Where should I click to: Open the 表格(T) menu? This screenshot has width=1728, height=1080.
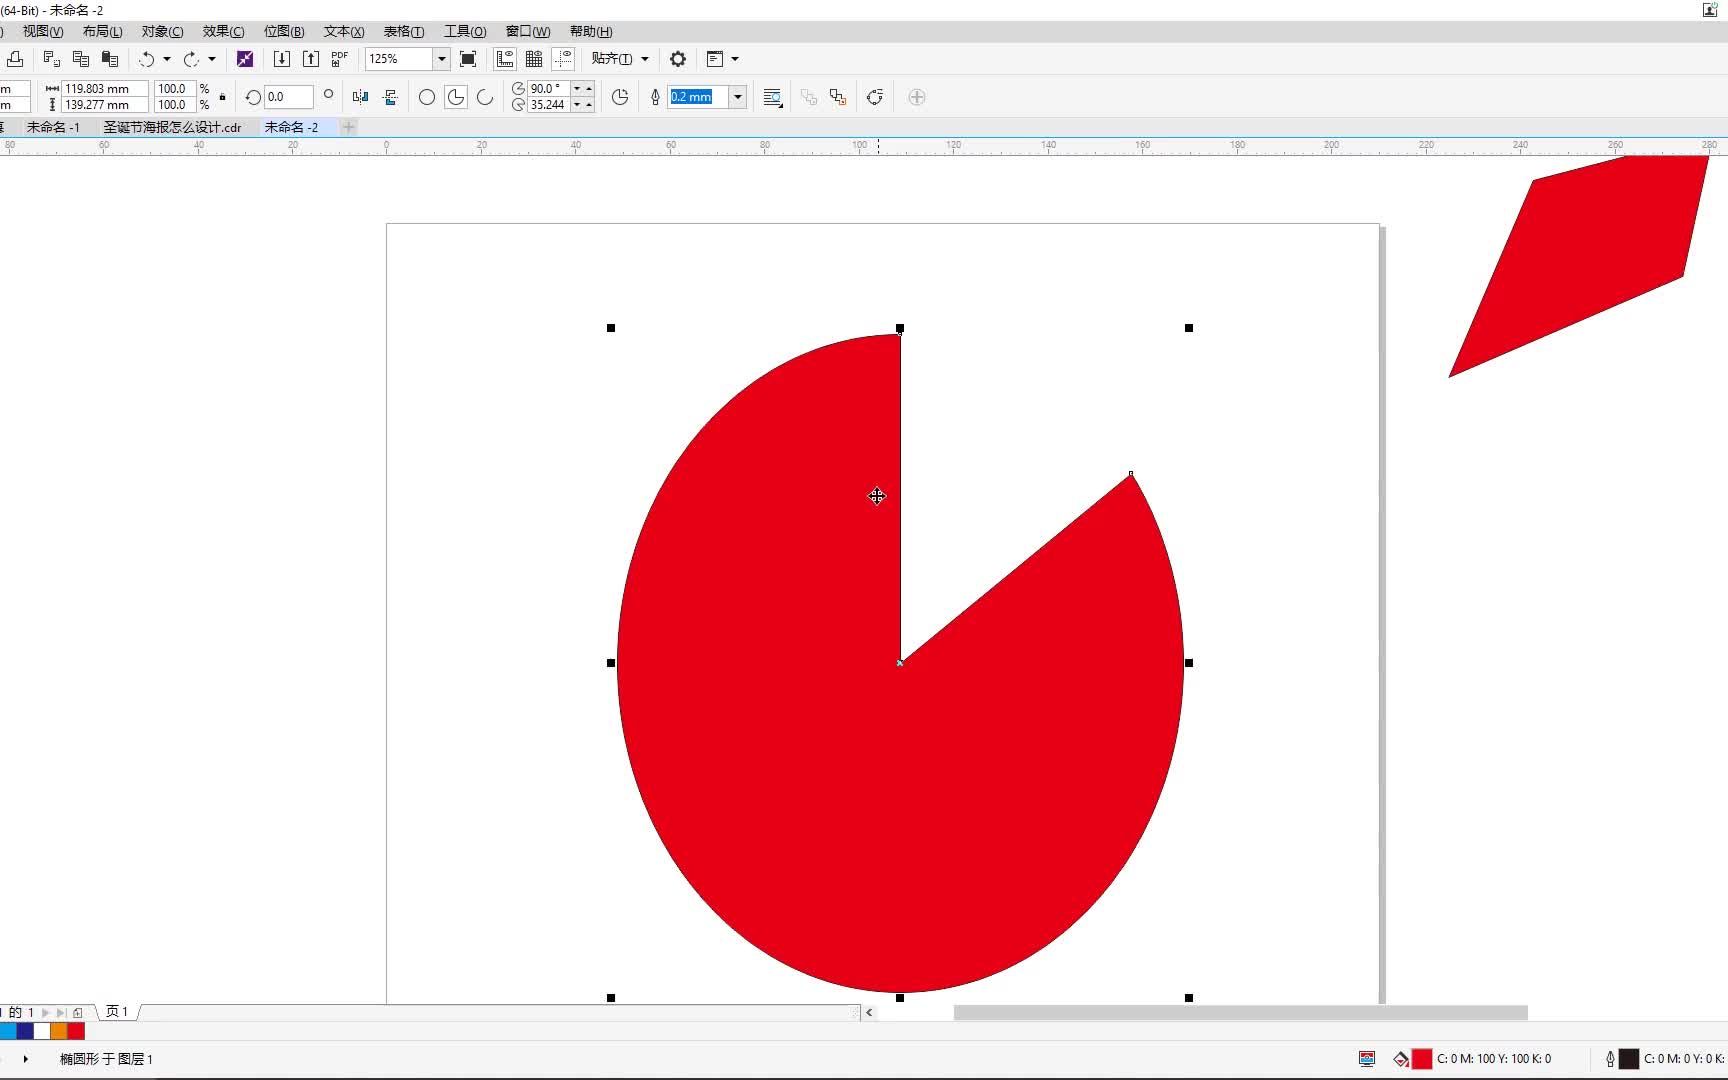click(x=404, y=32)
